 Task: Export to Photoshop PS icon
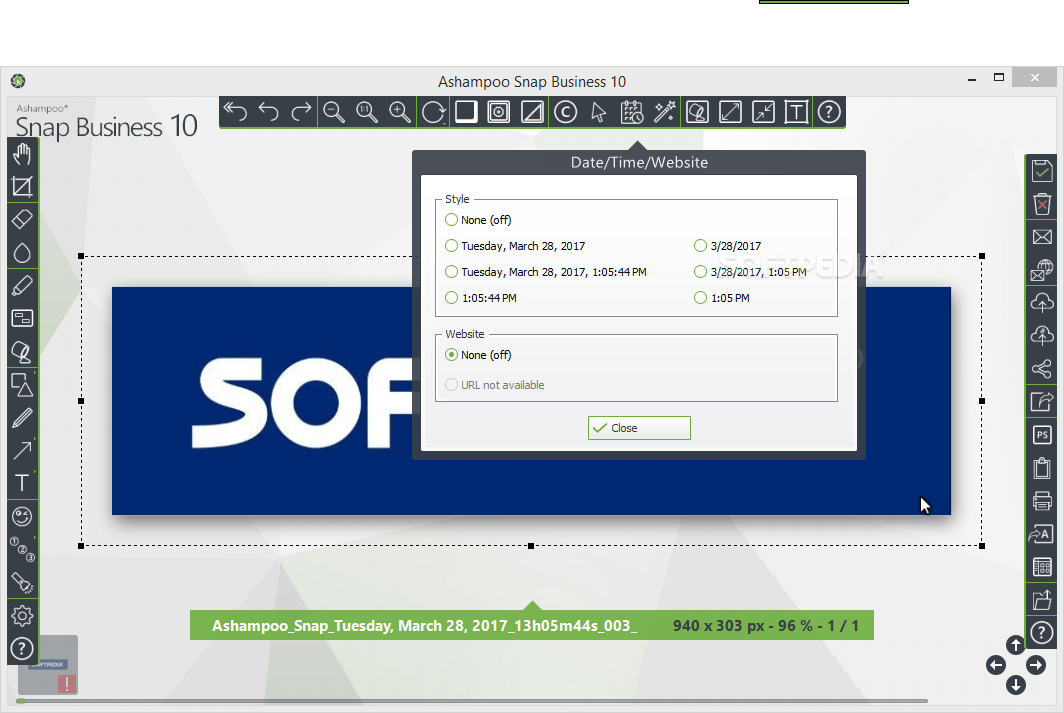pos(1042,435)
